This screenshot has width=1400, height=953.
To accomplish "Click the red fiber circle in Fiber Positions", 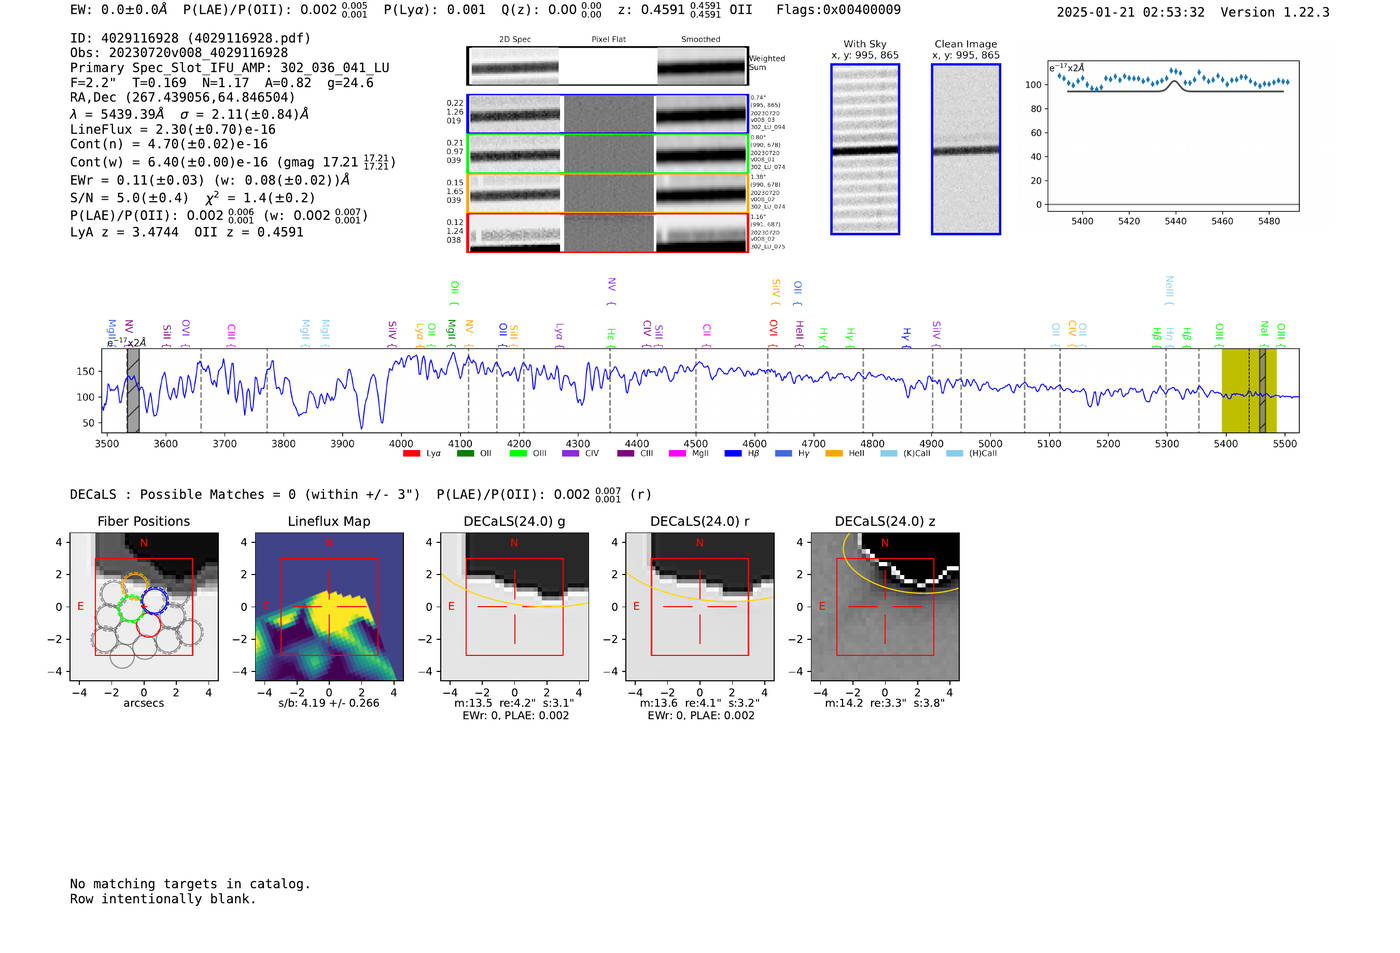I will (x=148, y=625).
